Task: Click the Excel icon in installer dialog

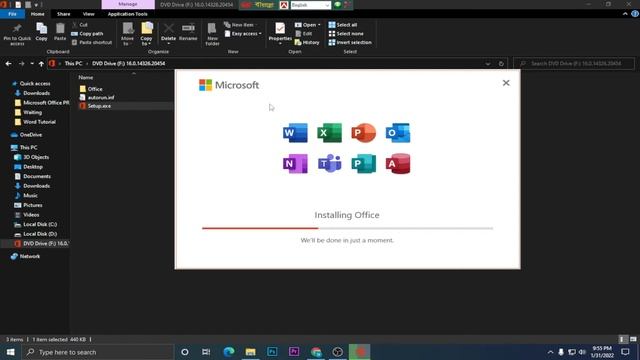Action: coord(329,133)
